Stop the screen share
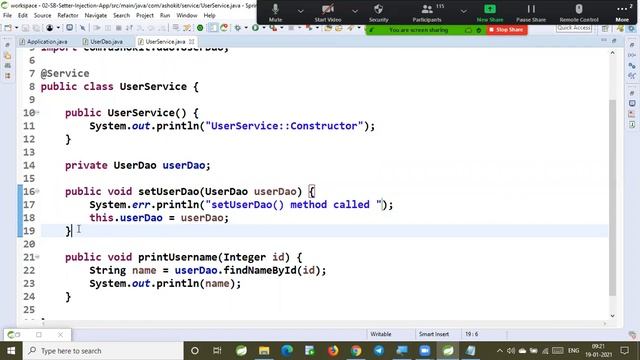640x360 pixels. tap(507, 30)
